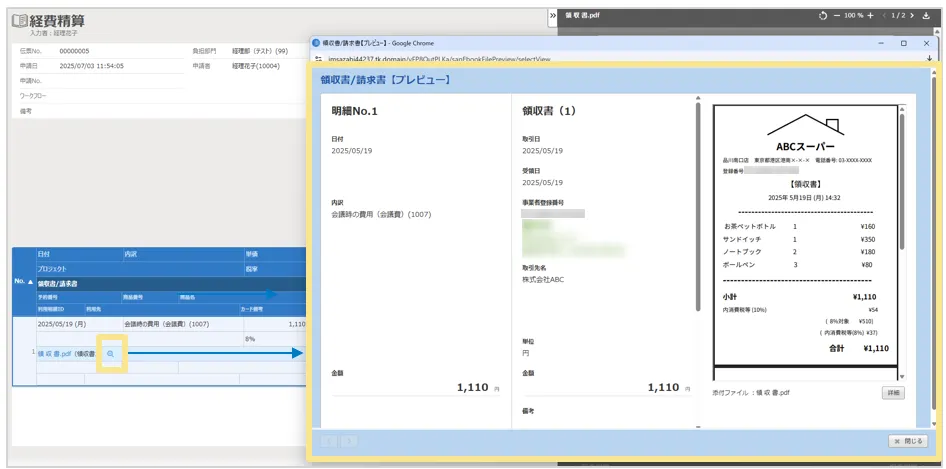Click the scrollbar beside 領収書（1） details
This screenshot has width=946, height=469.
click(697, 200)
